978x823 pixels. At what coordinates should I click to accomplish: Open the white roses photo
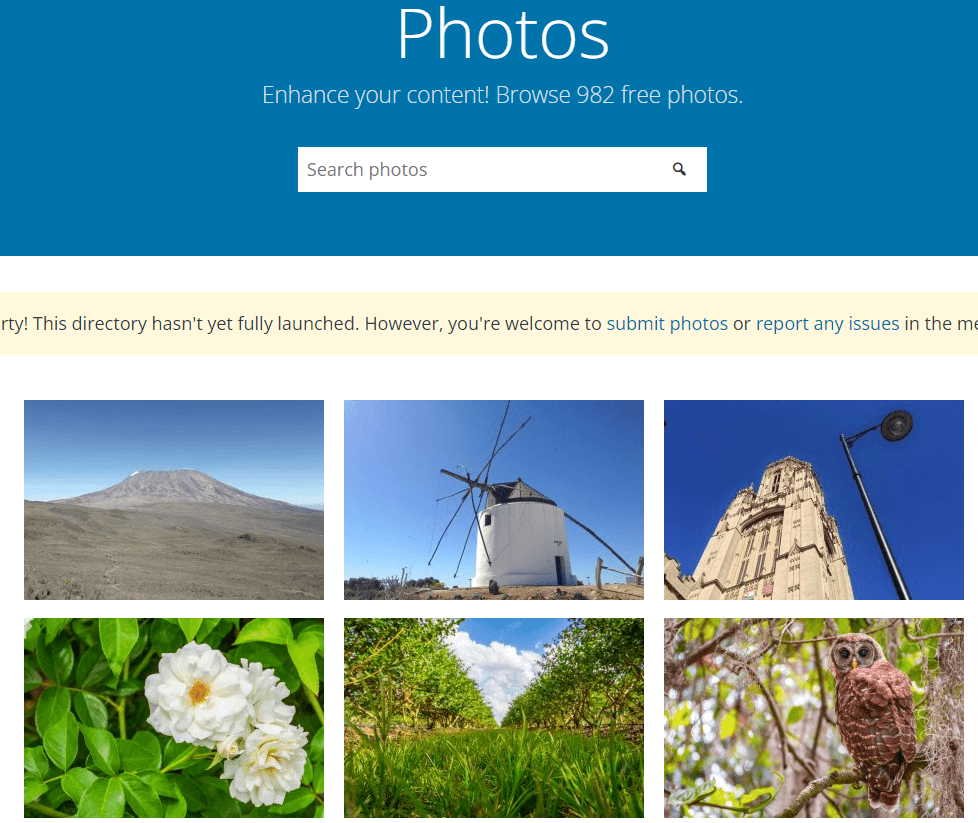pos(173,718)
